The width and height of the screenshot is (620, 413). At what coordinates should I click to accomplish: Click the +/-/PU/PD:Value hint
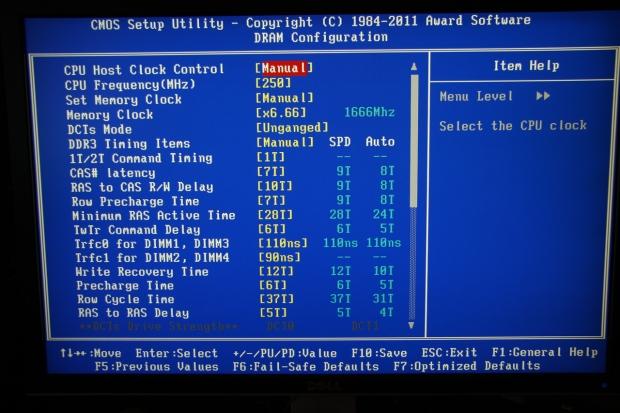click(x=285, y=353)
